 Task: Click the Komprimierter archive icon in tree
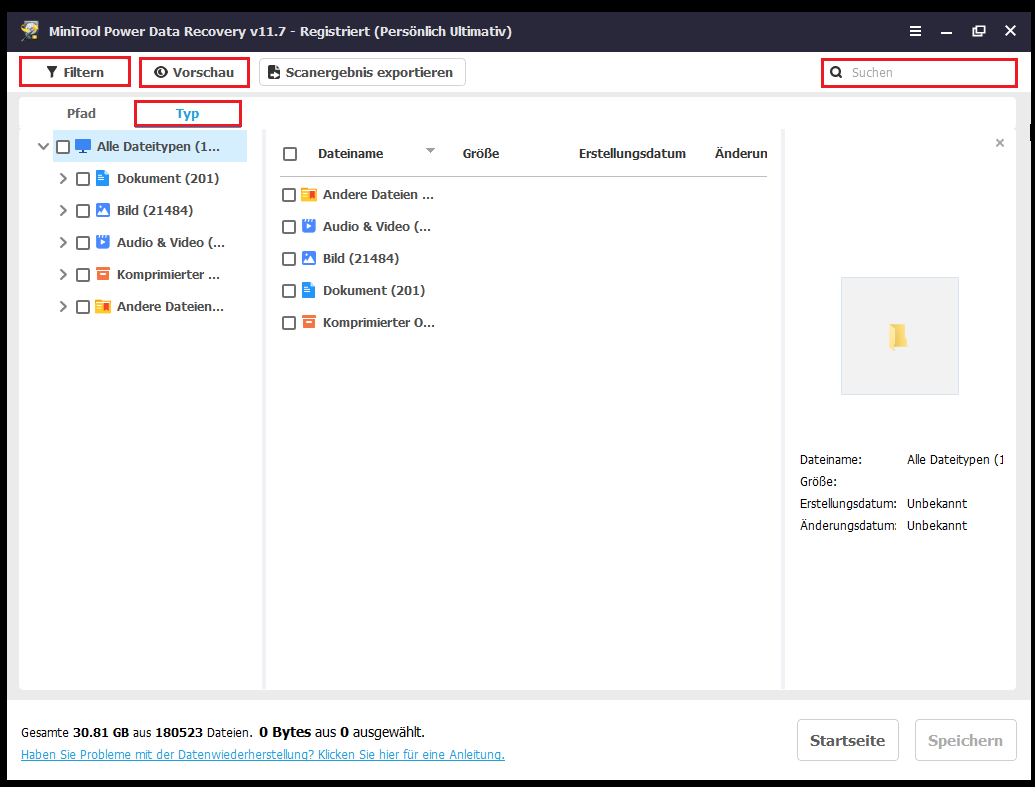click(x=102, y=273)
